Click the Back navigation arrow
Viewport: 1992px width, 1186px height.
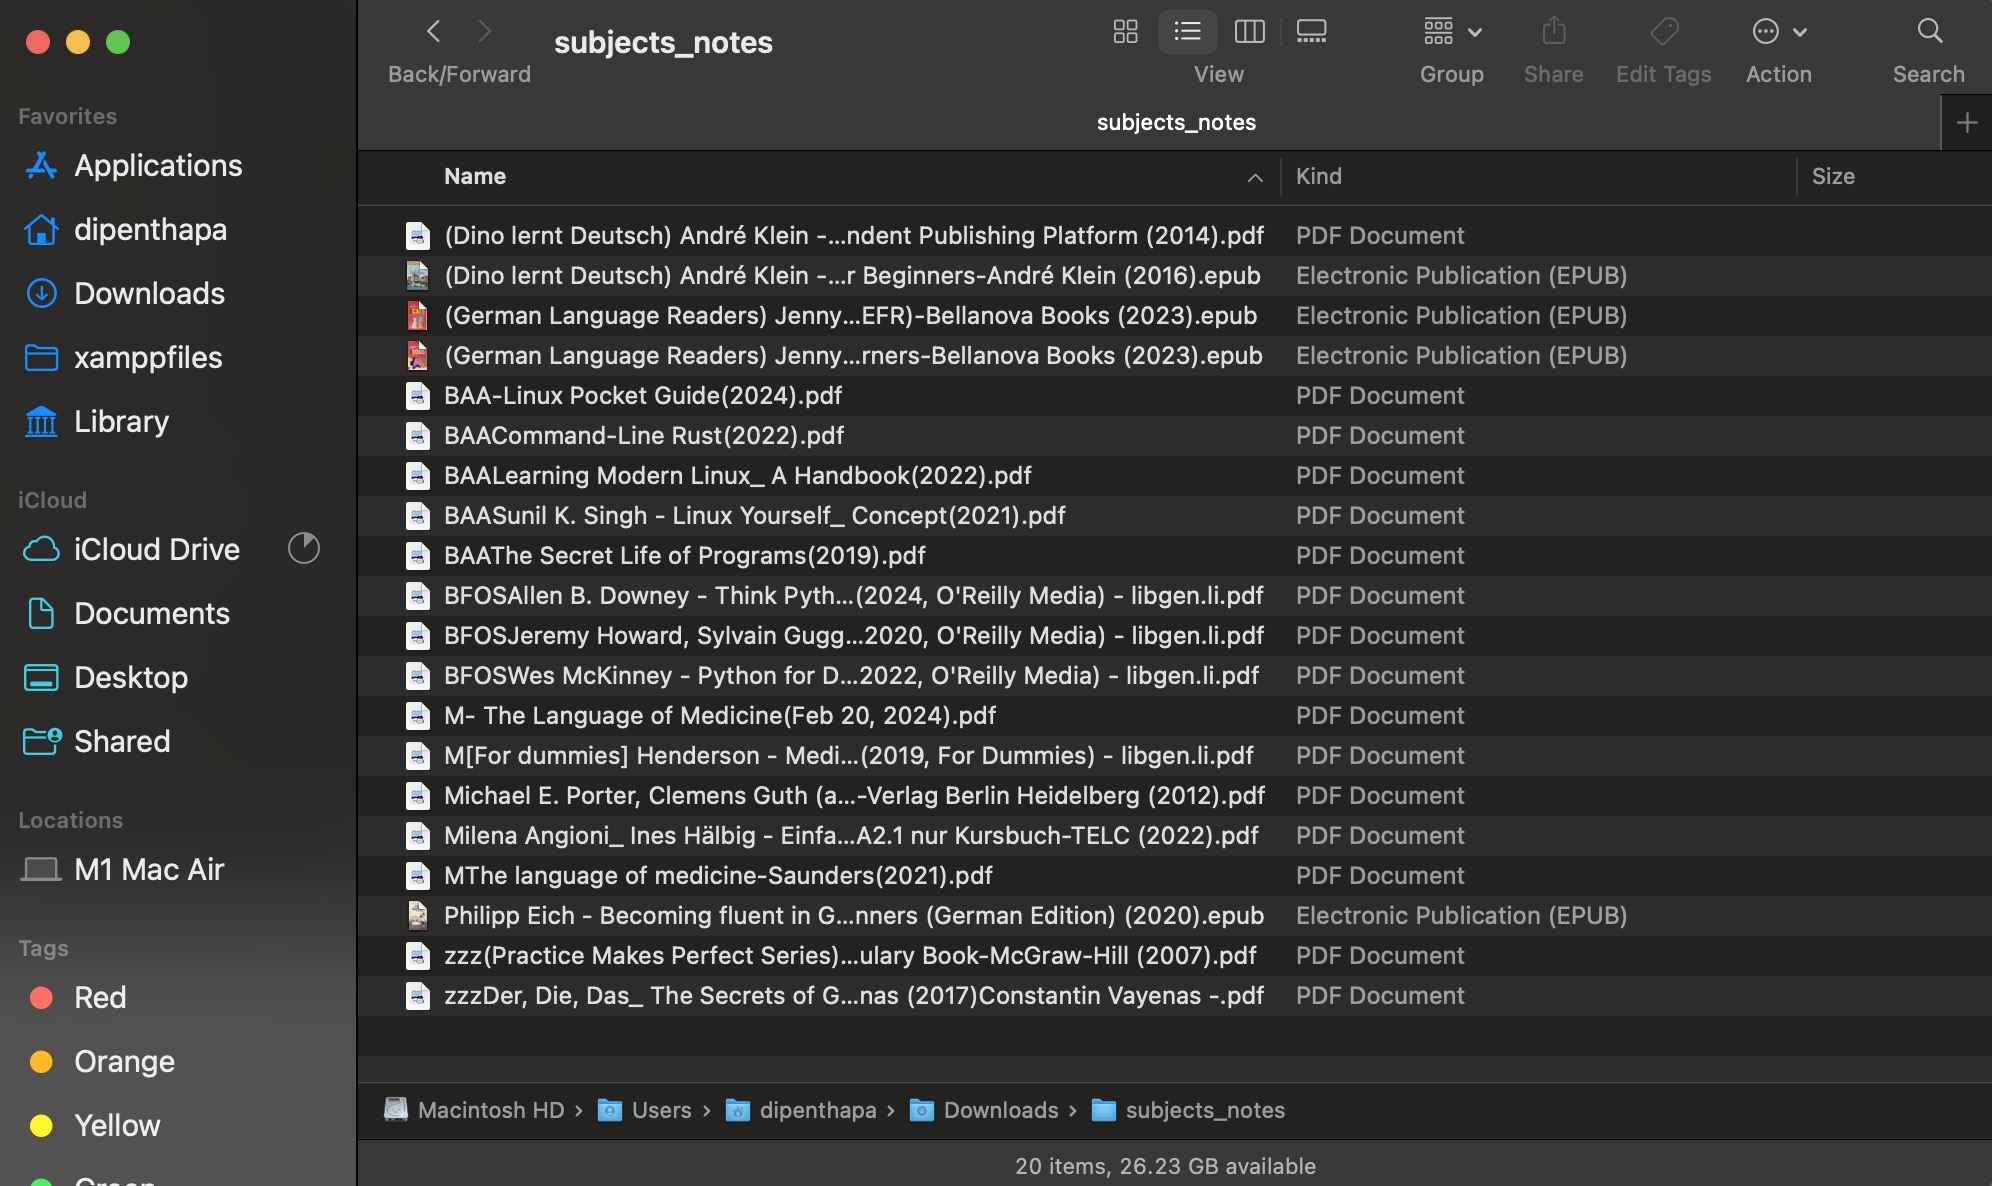(434, 31)
